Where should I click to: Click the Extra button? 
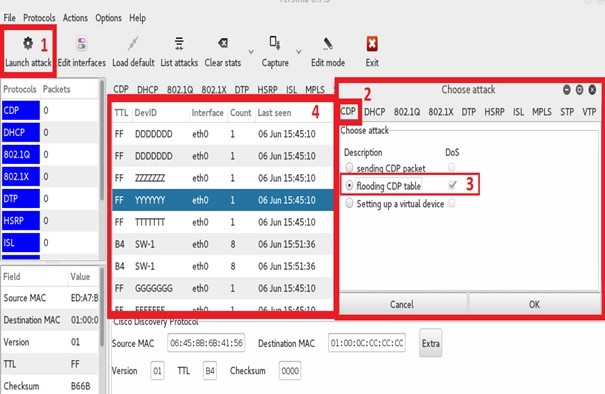point(431,343)
